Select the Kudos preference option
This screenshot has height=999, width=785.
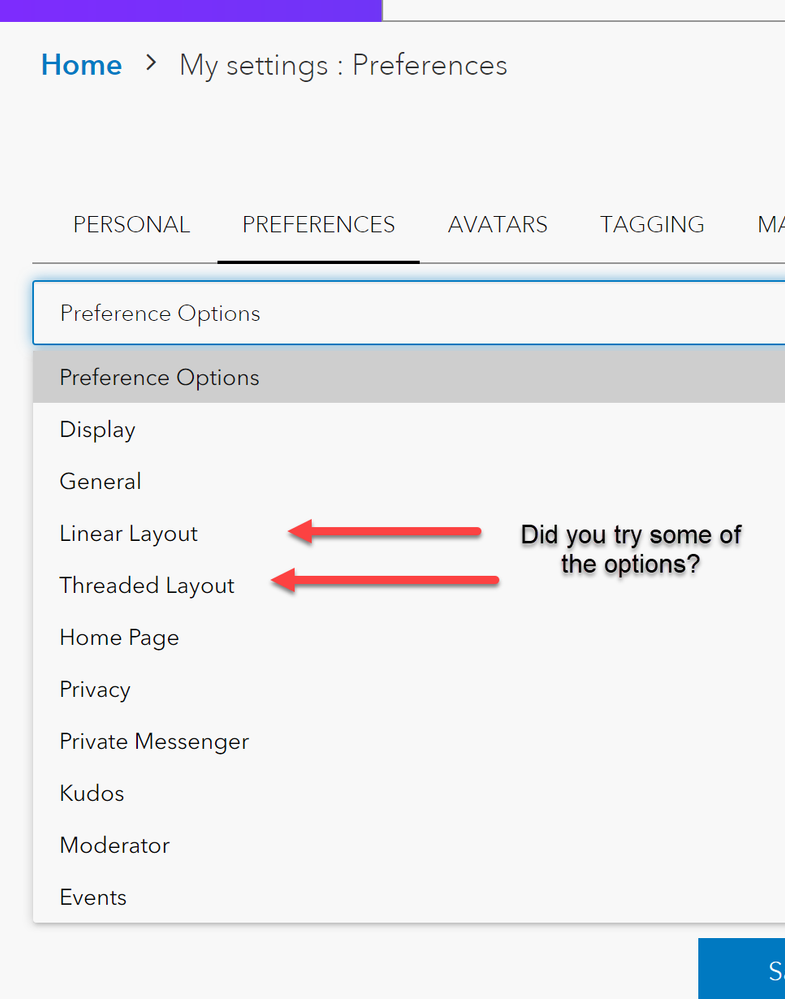point(92,794)
